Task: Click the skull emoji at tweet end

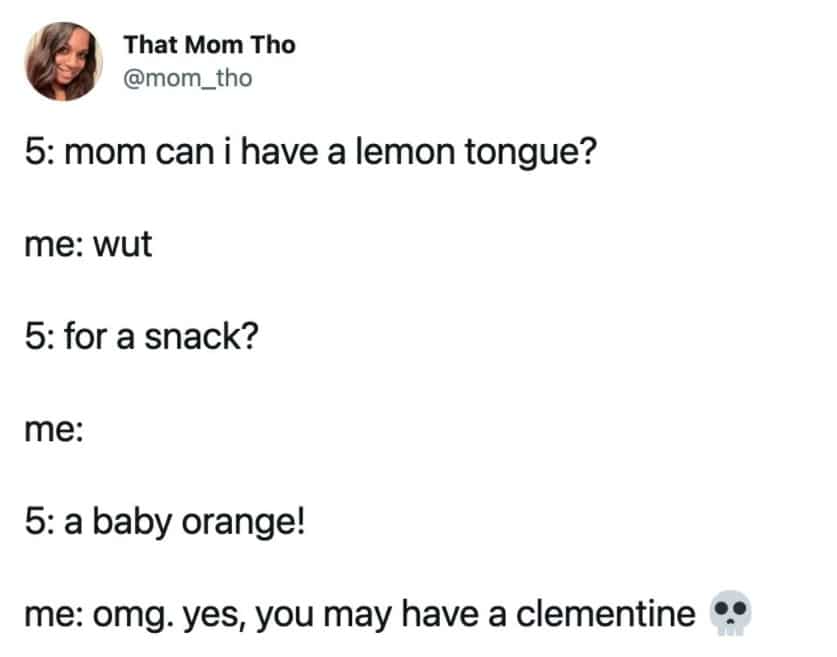Action: coord(730,613)
